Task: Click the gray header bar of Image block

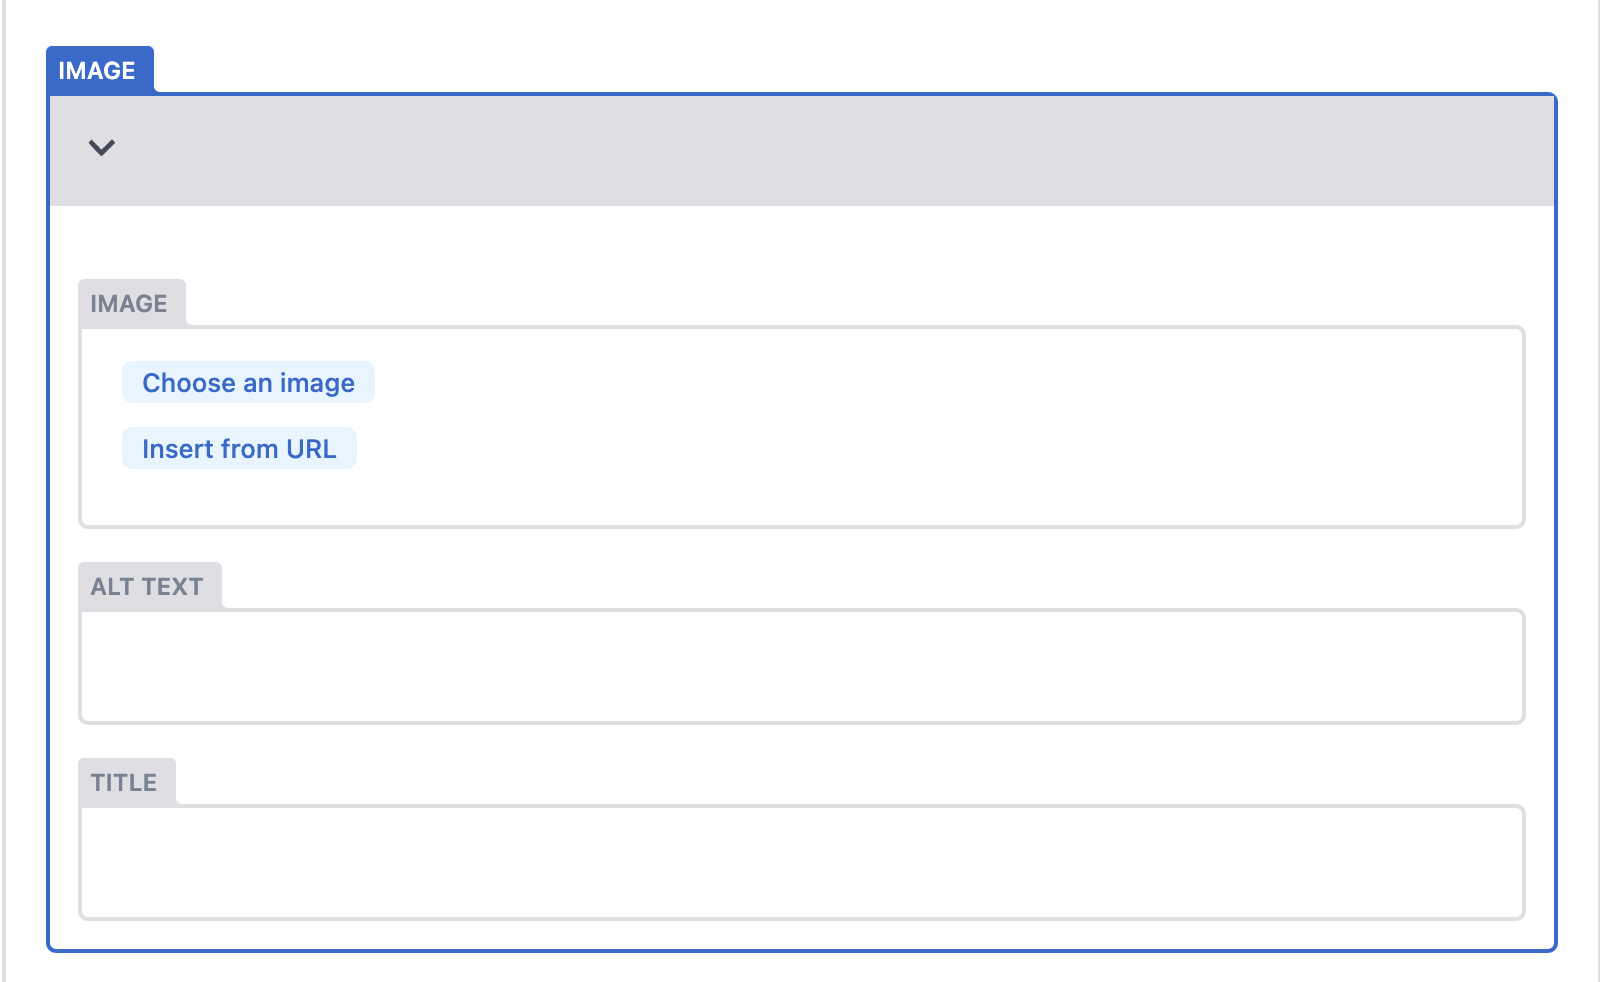Action: pyautogui.click(x=800, y=150)
